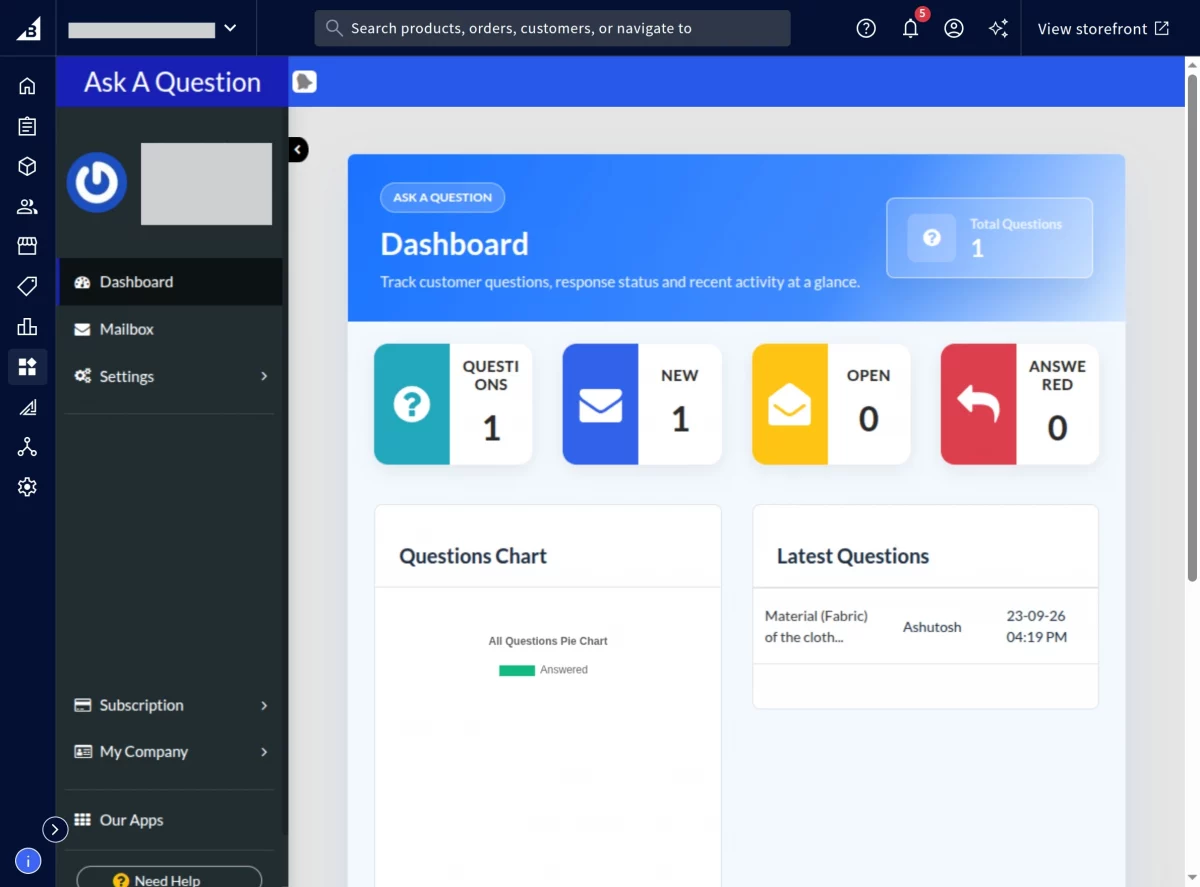The height and width of the screenshot is (887, 1200).
Task: Open Mailbox in the sidebar menu
Action: tap(170, 329)
